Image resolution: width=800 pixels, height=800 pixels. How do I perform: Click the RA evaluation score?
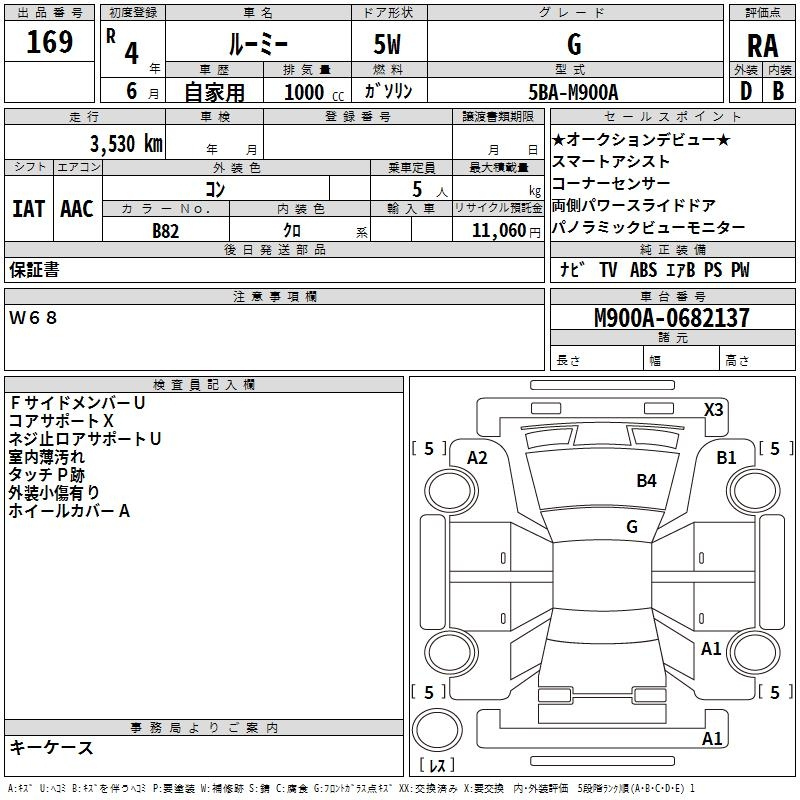point(762,45)
